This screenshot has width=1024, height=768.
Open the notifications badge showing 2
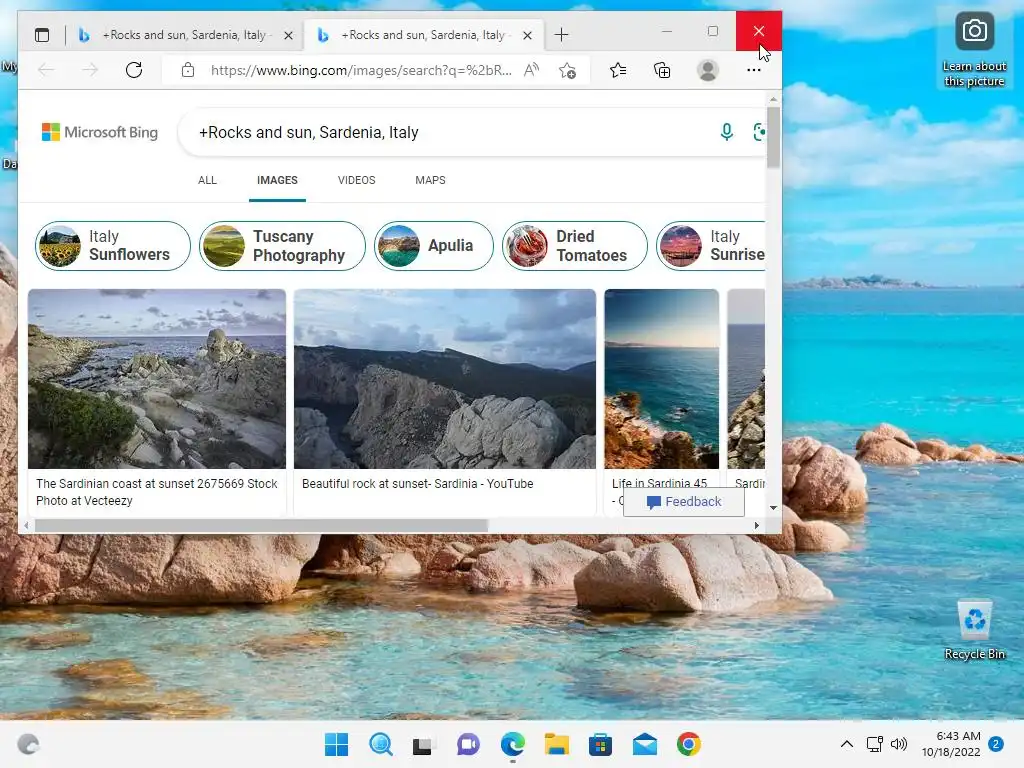click(x=996, y=744)
